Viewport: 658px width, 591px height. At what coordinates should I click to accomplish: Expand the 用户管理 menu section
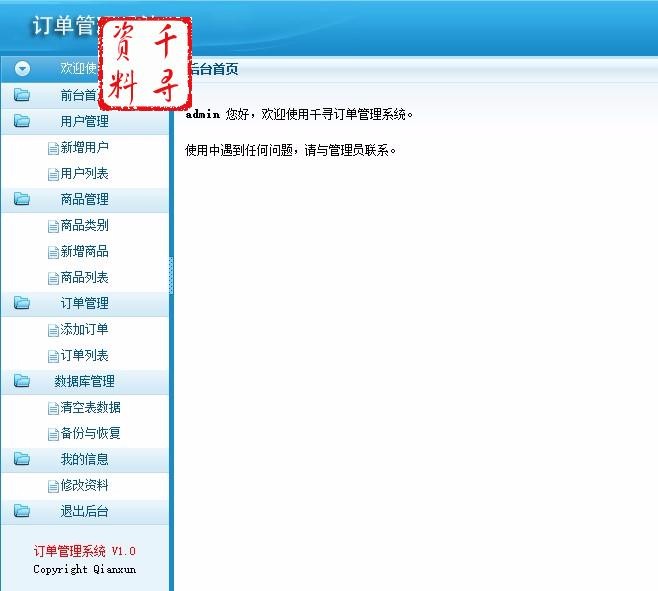tap(84, 121)
